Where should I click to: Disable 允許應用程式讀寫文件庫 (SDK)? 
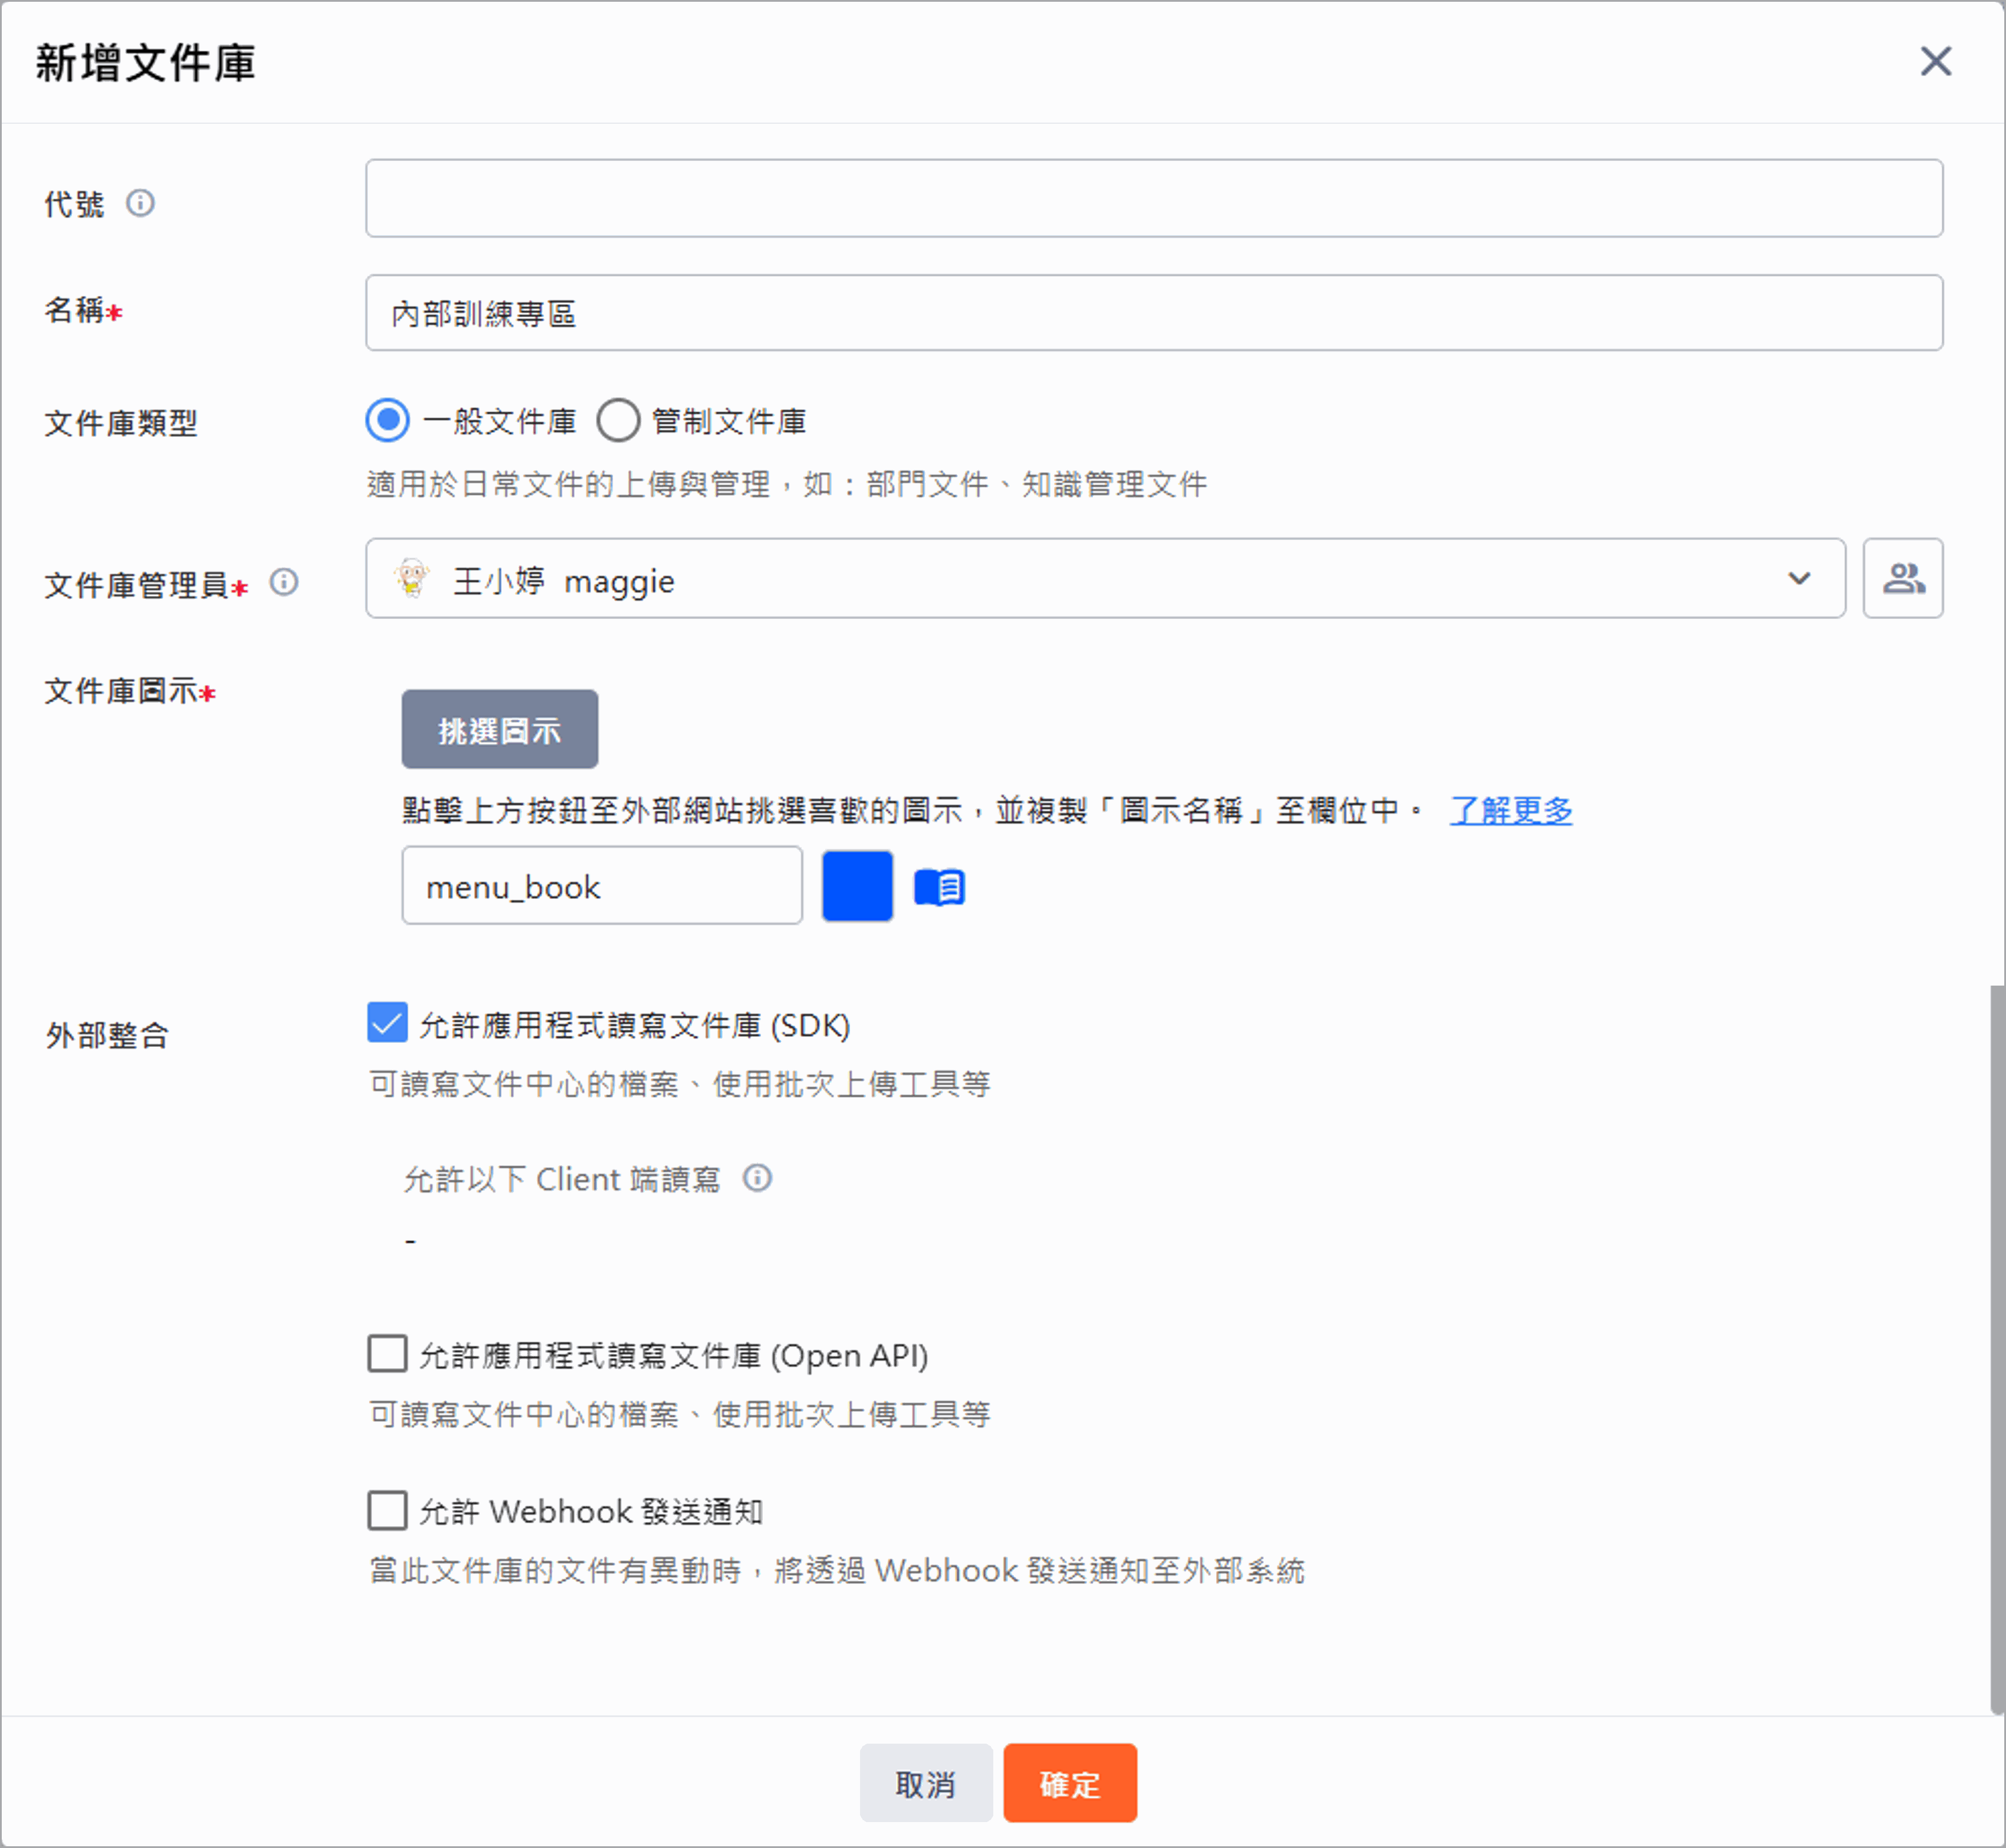click(x=386, y=1024)
